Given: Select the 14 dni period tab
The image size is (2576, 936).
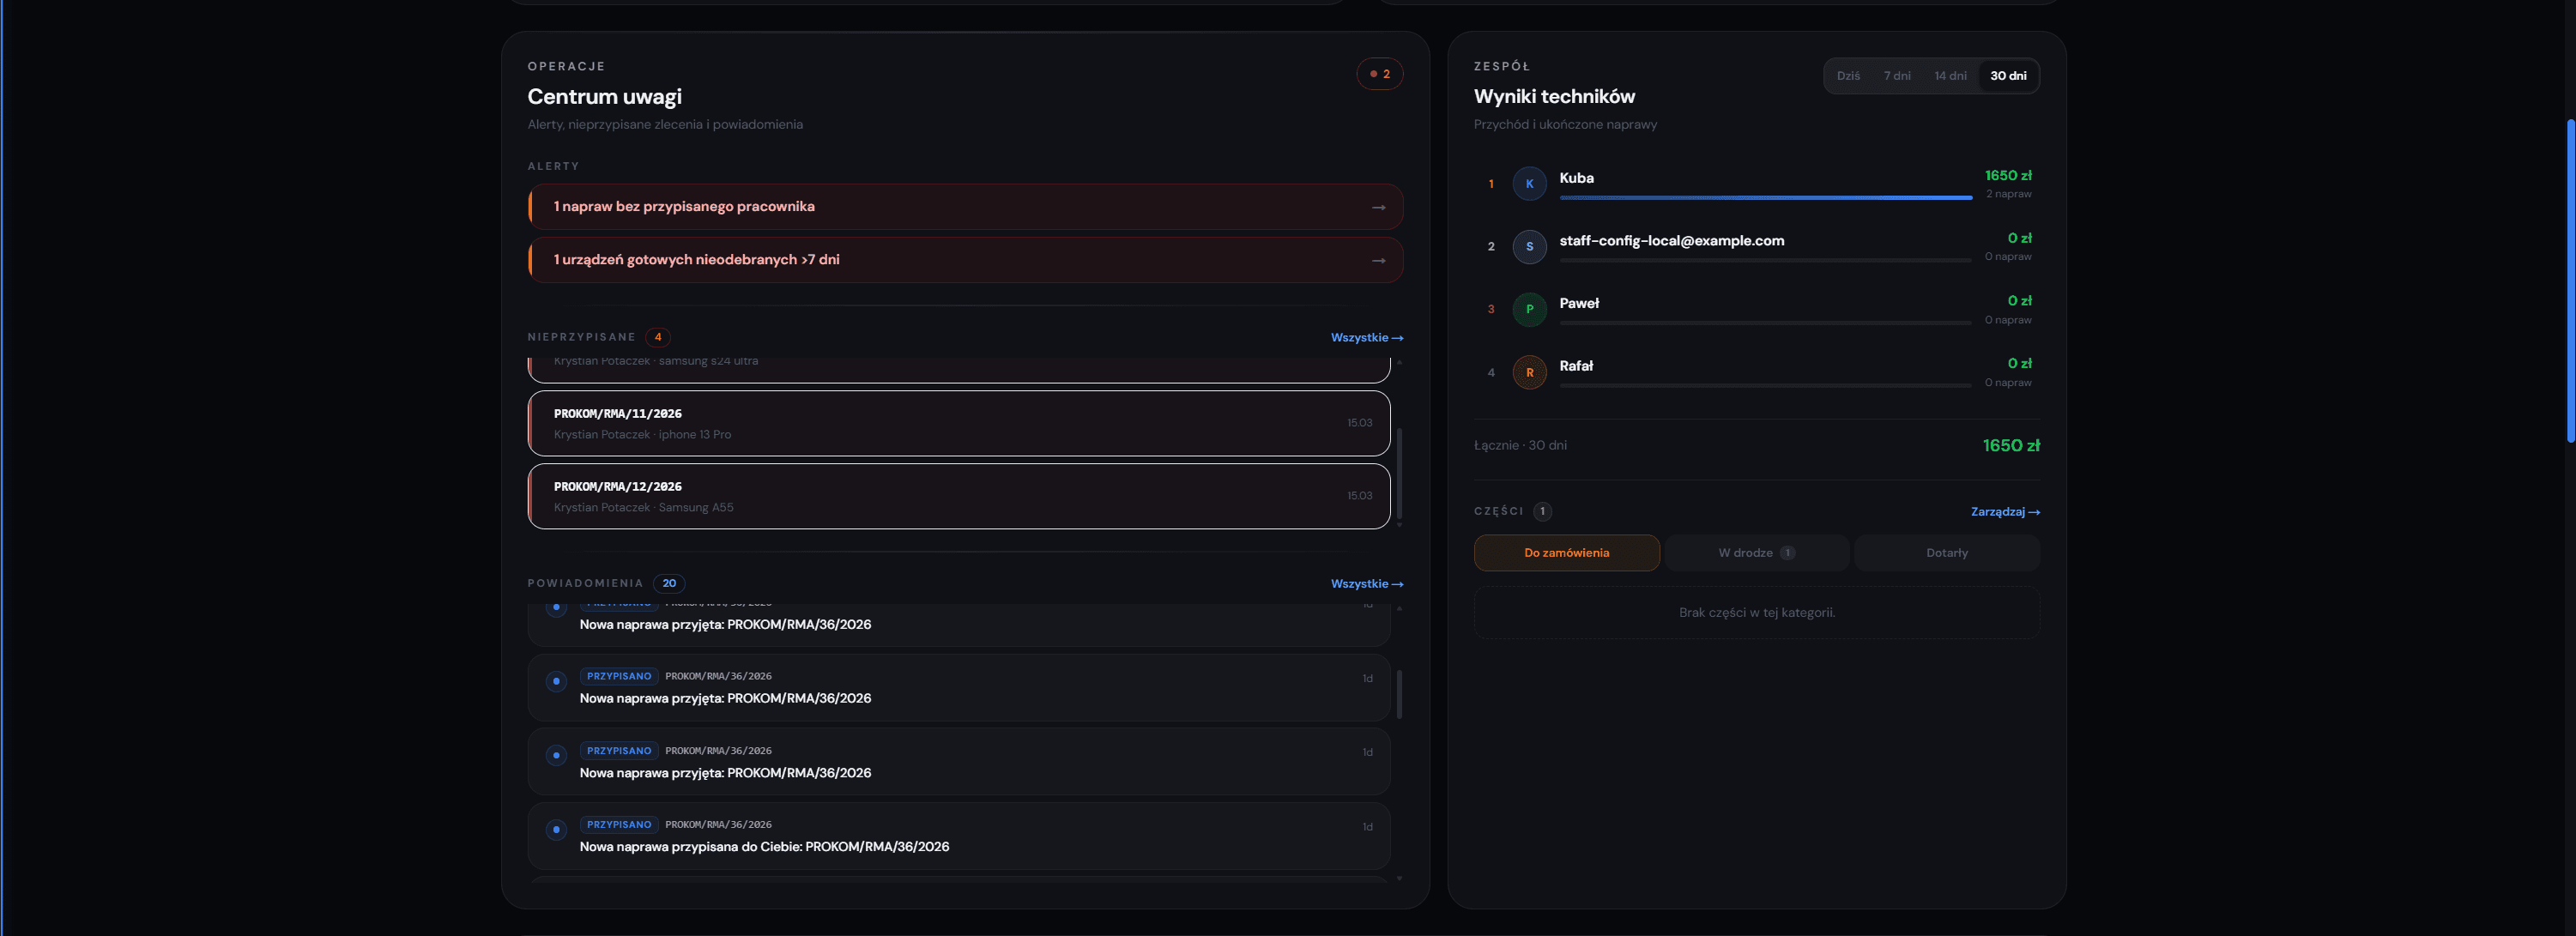Looking at the screenshot, I should point(1950,76).
